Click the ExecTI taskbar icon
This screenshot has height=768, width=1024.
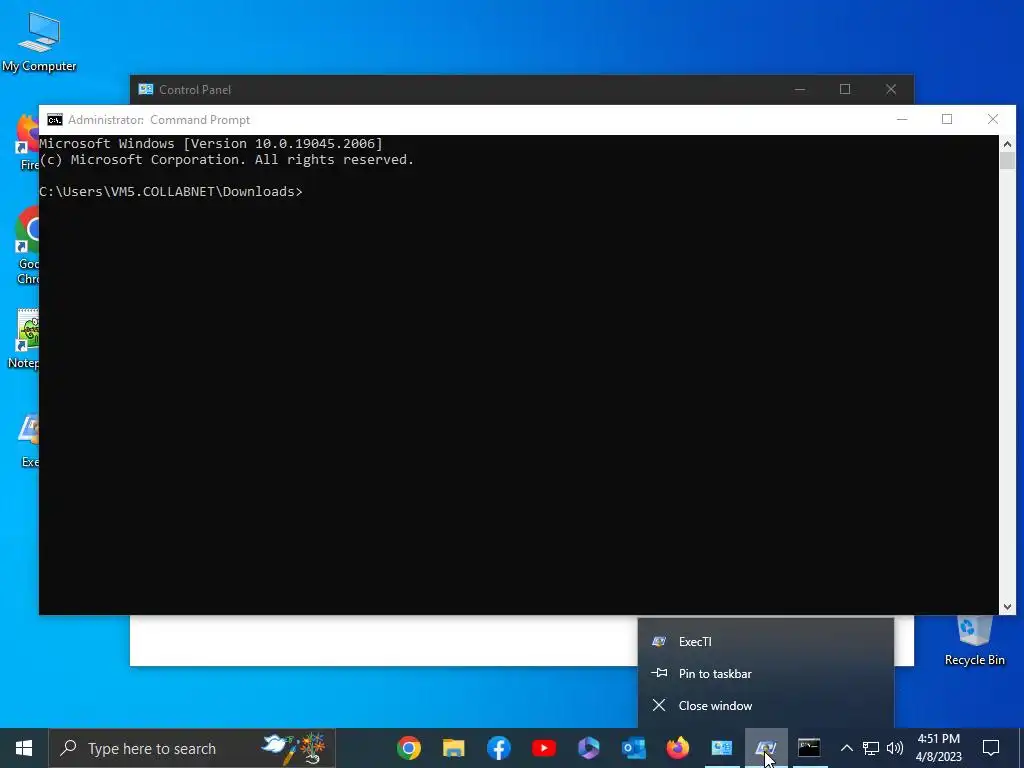coord(766,748)
